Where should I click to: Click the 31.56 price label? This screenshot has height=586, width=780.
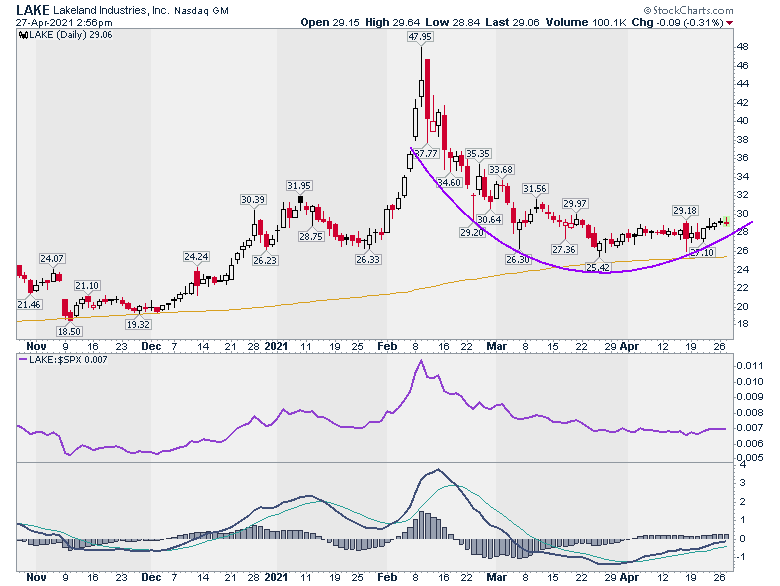535,189
